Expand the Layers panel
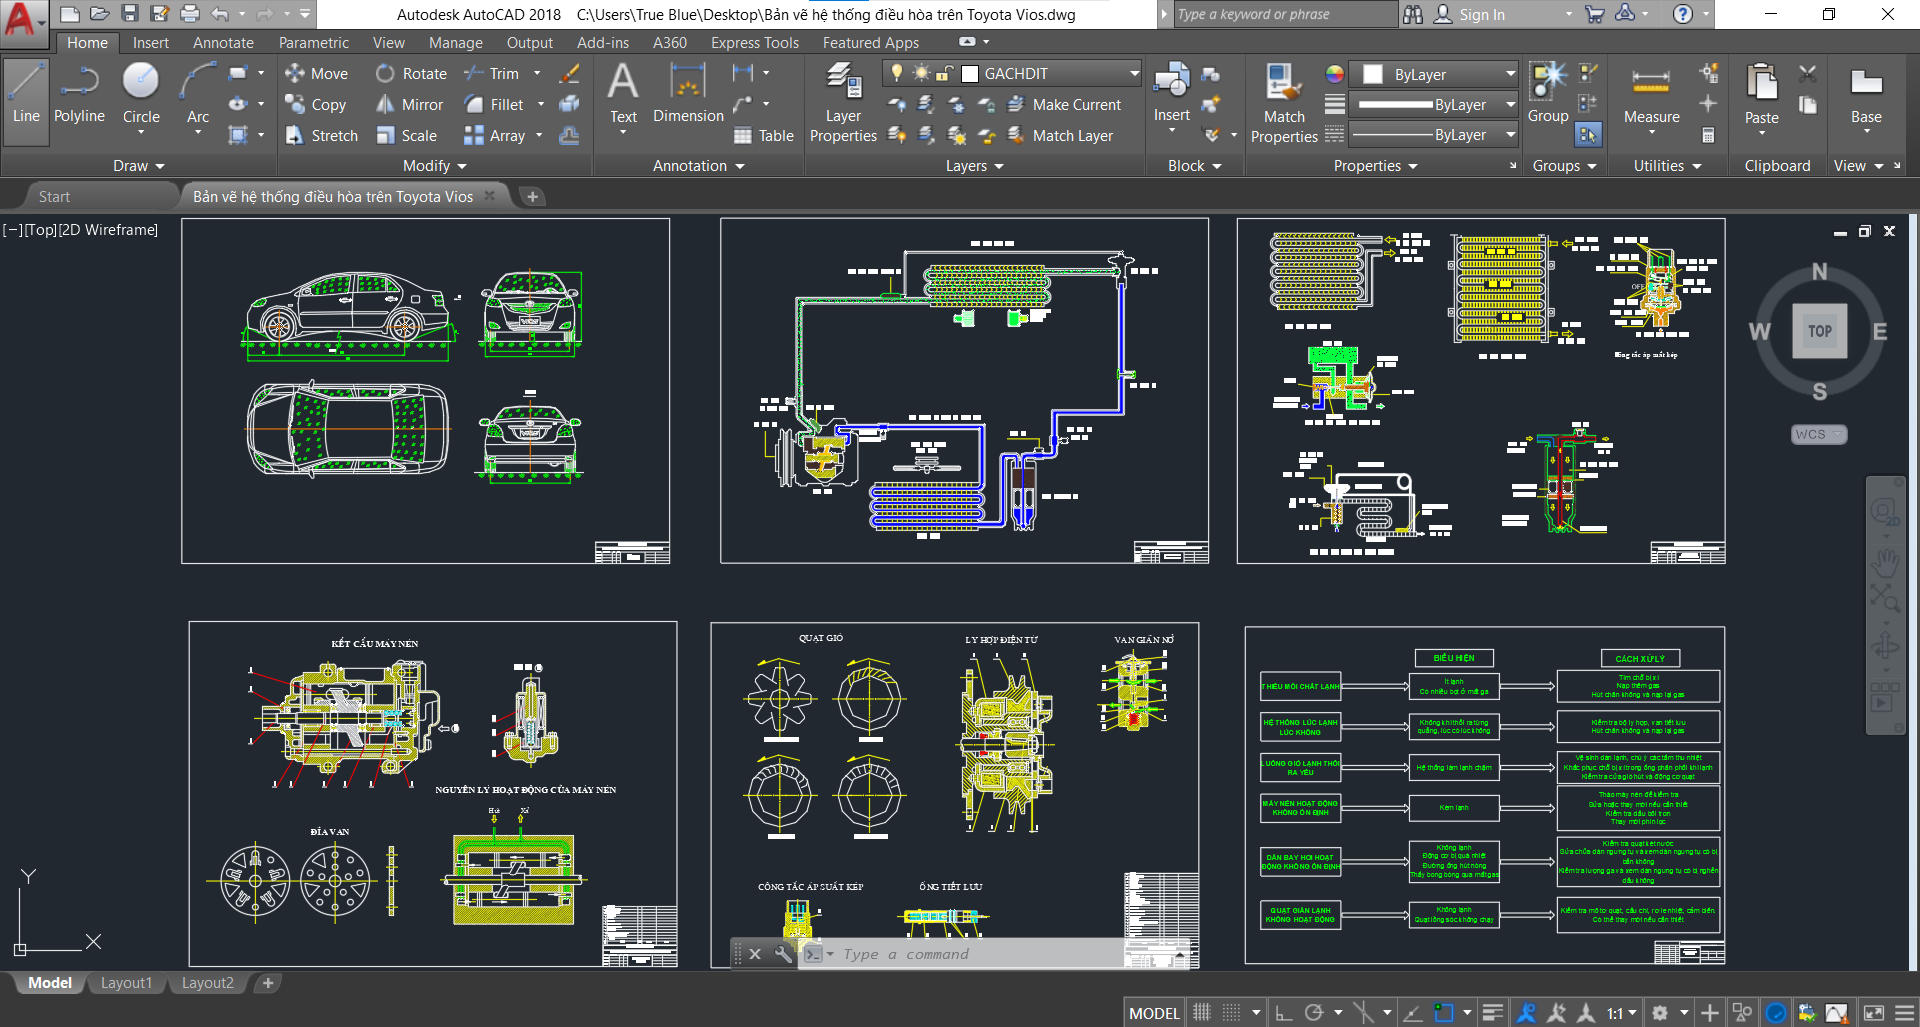The width and height of the screenshot is (1920, 1027). tap(974, 165)
